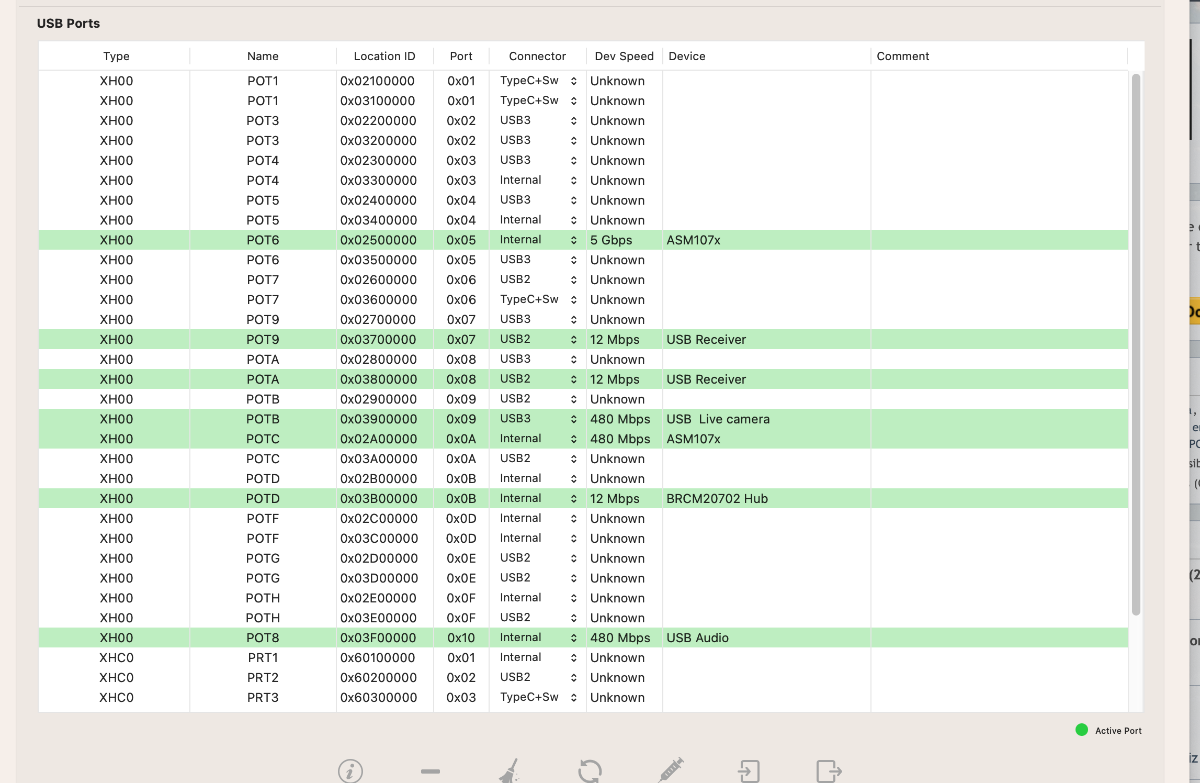Click the table's vertical scrollbar
The height and width of the screenshot is (783, 1200).
pos(1136,343)
